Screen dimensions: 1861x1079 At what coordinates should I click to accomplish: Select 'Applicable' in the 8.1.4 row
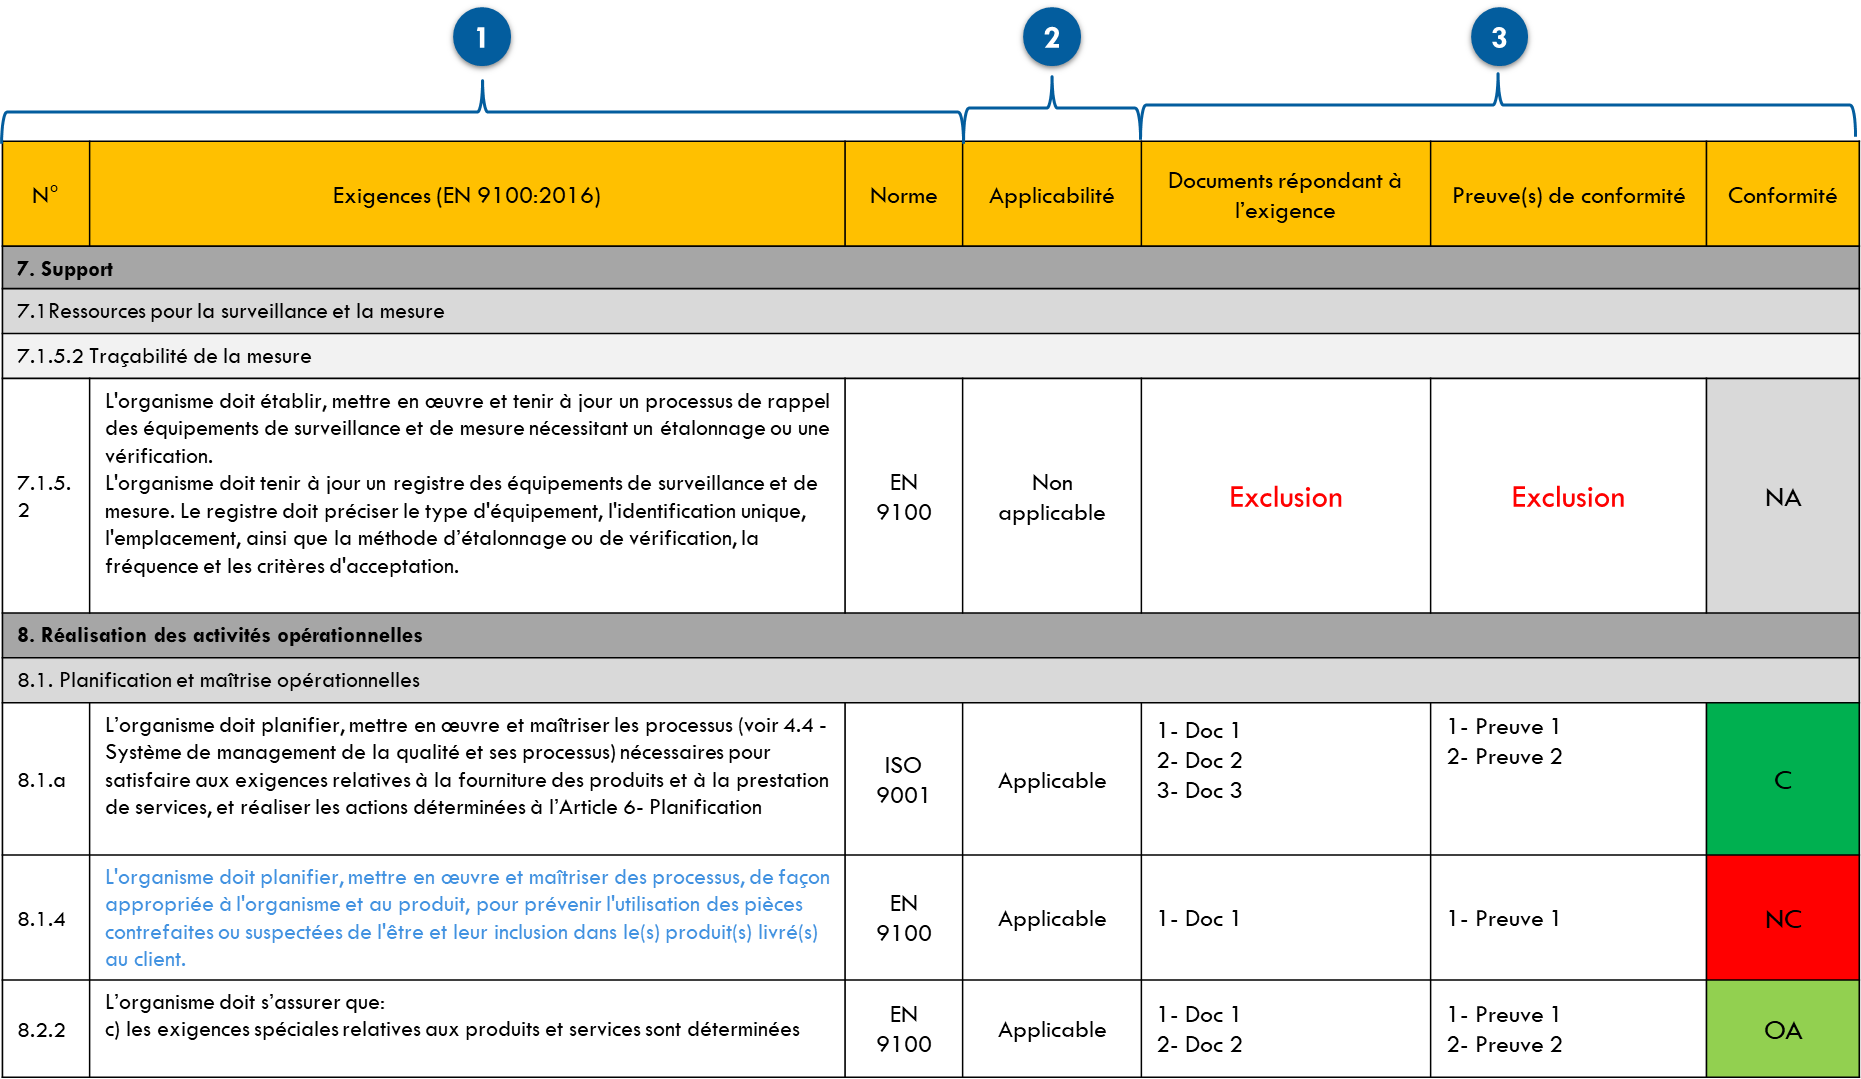(1051, 918)
